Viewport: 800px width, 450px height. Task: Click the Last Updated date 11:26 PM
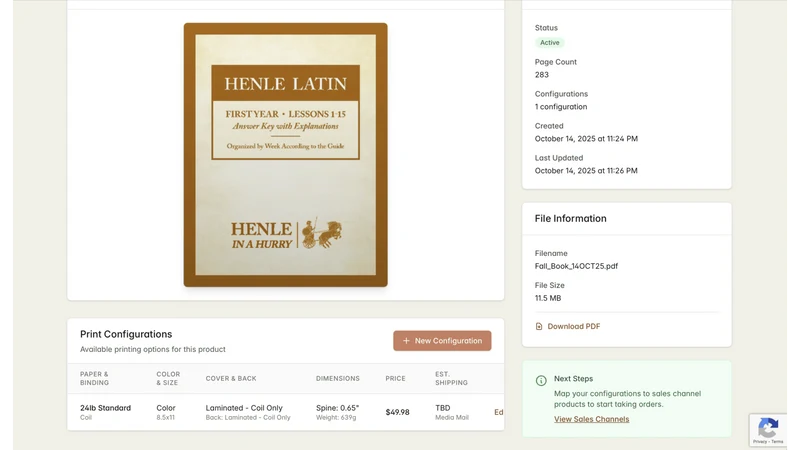(x=586, y=171)
